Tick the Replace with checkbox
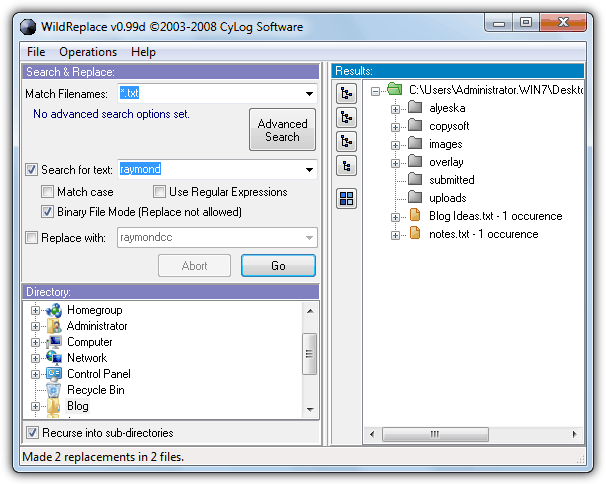 [31, 237]
